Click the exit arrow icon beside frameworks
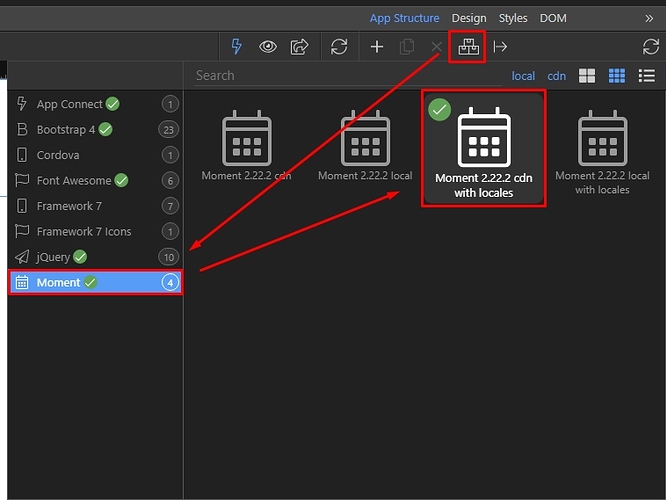Screen dimensions: 666x500 500,47
